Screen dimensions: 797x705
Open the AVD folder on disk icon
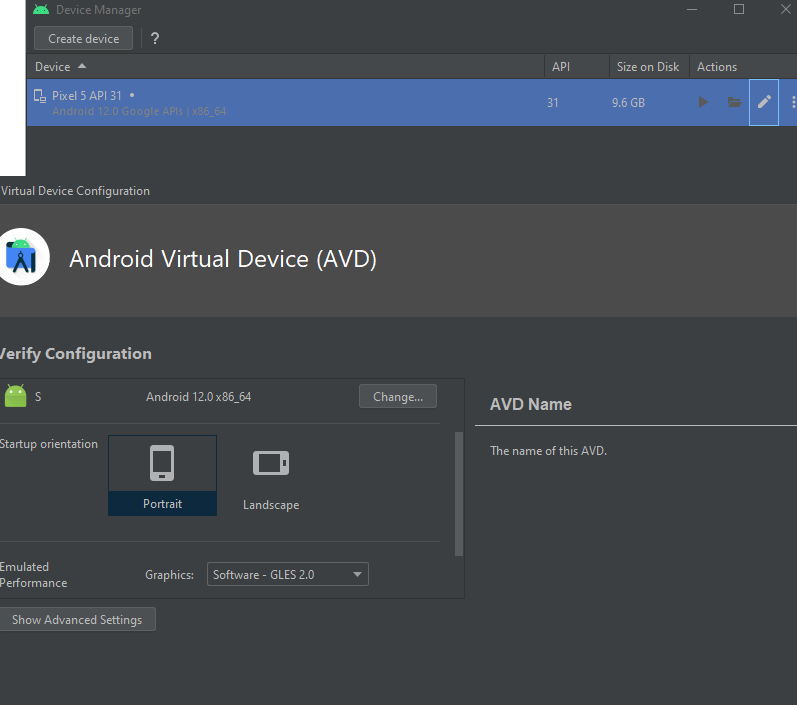click(734, 102)
